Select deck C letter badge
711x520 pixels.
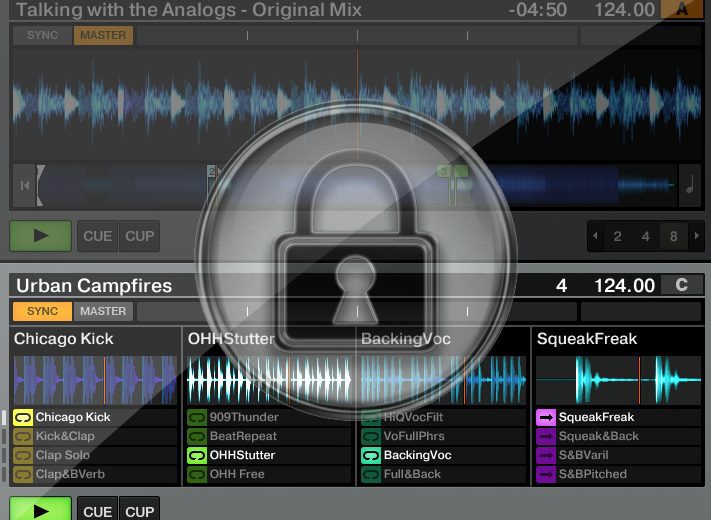tap(682, 285)
